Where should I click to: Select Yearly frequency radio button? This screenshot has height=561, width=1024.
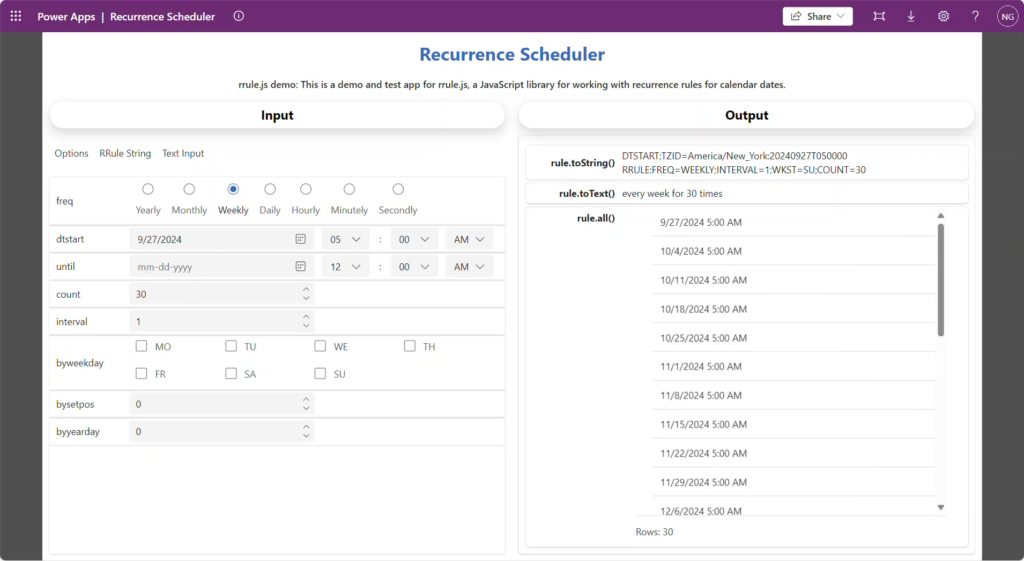coord(148,189)
